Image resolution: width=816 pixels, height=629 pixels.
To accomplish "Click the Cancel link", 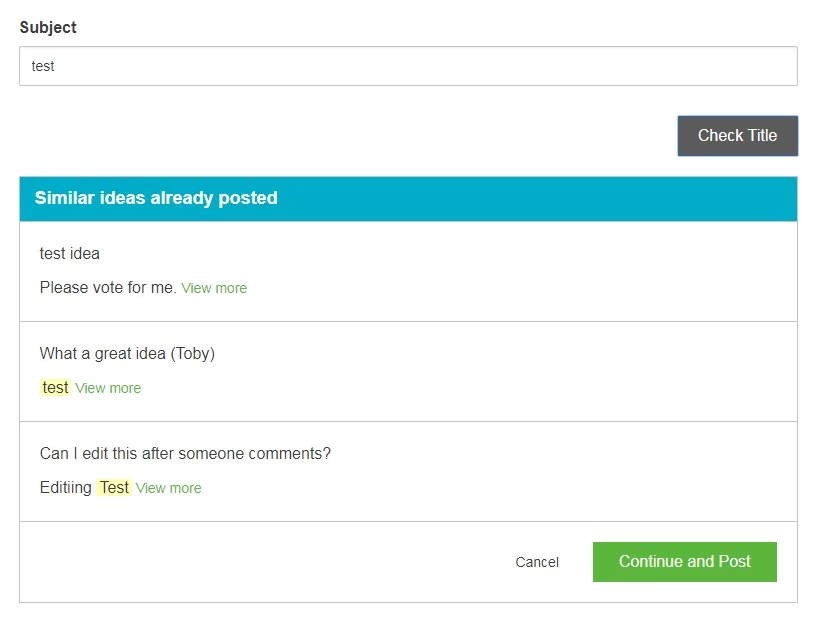I will click(536, 561).
